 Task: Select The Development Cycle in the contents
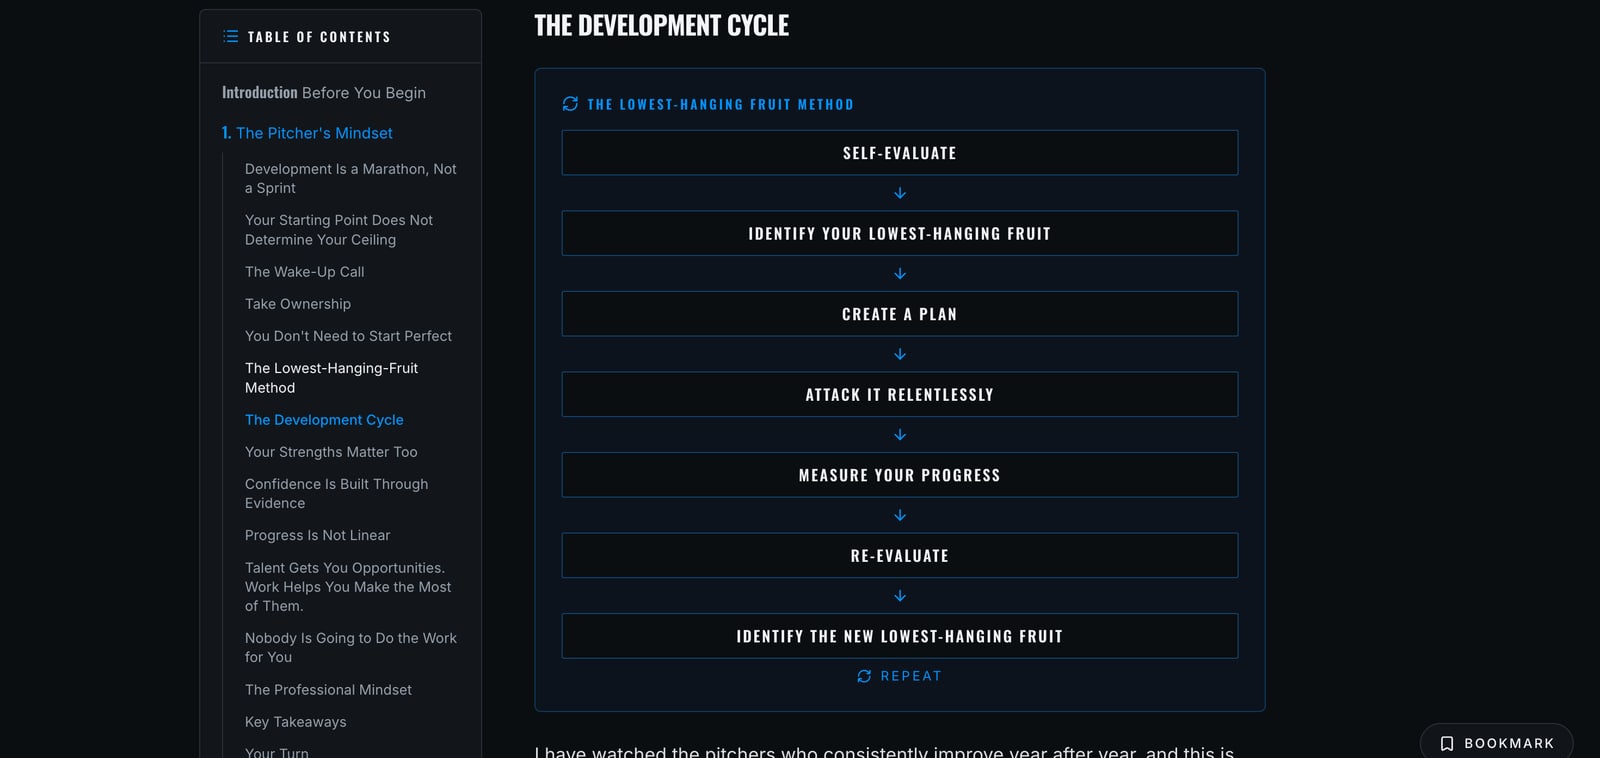(x=324, y=420)
